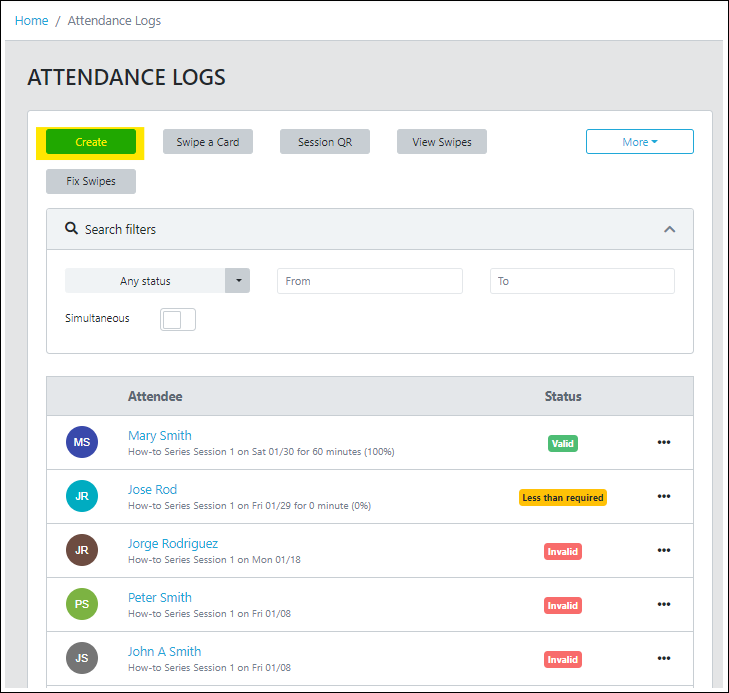This screenshot has height=693, width=729.
Task: Open the three-dot menu for Jose Rod
Action: pyautogui.click(x=664, y=496)
